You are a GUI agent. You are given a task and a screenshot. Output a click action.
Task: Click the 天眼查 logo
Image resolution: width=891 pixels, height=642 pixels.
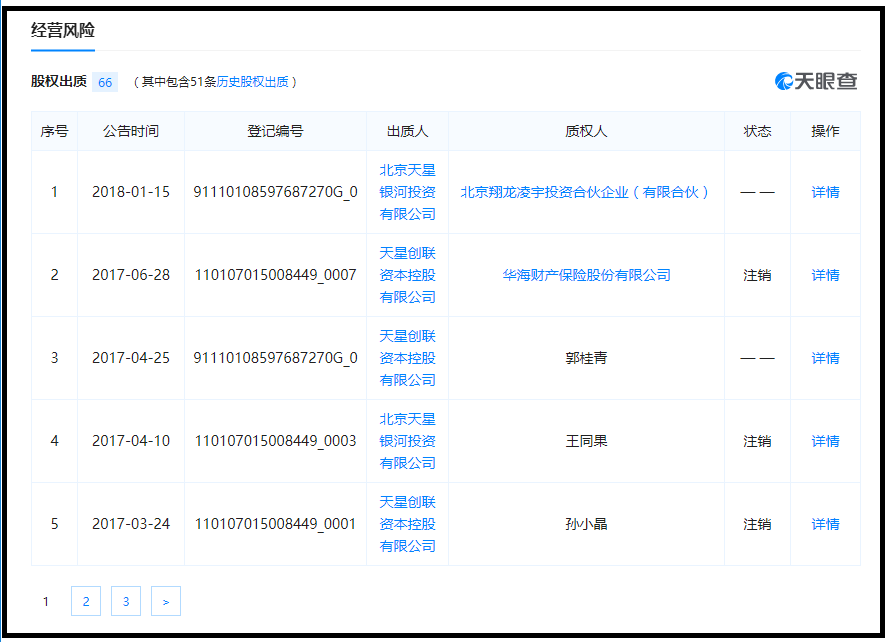(x=816, y=81)
